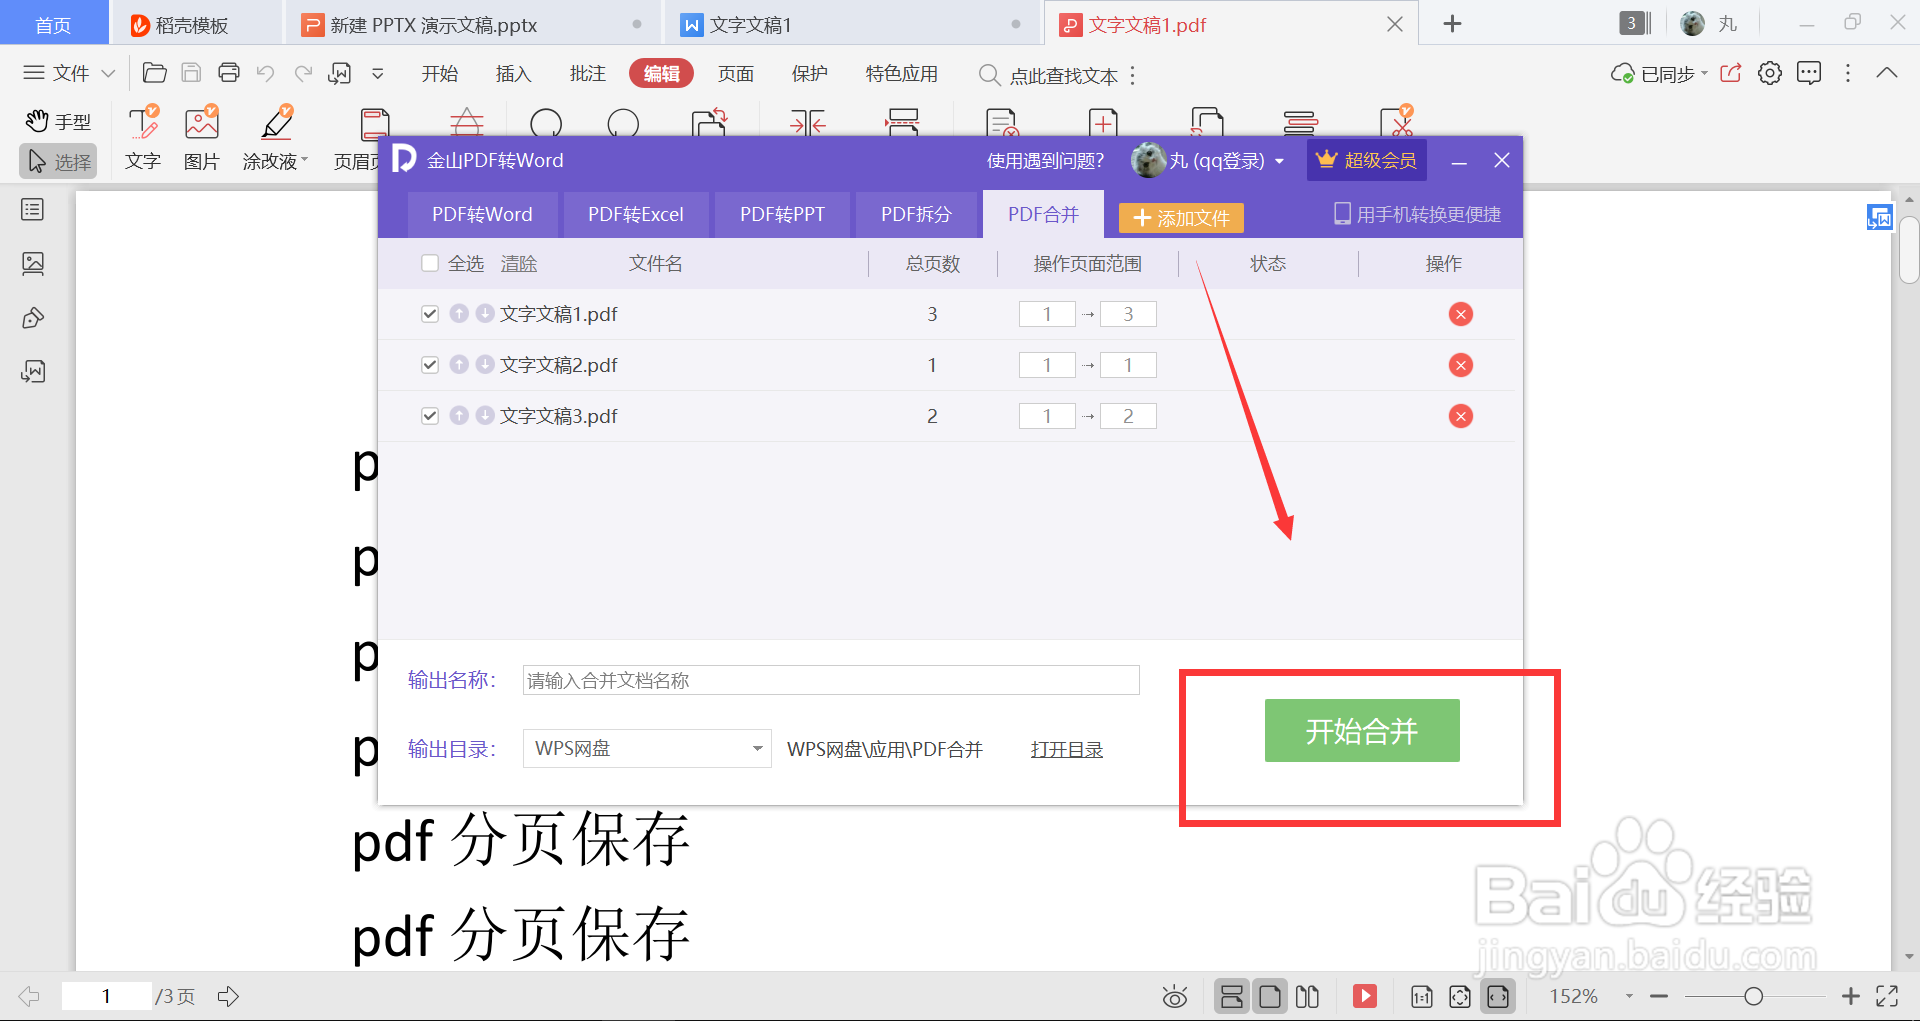Uncheck 文字文稿2.pdf in the file list

pyautogui.click(x=430, y=364)
